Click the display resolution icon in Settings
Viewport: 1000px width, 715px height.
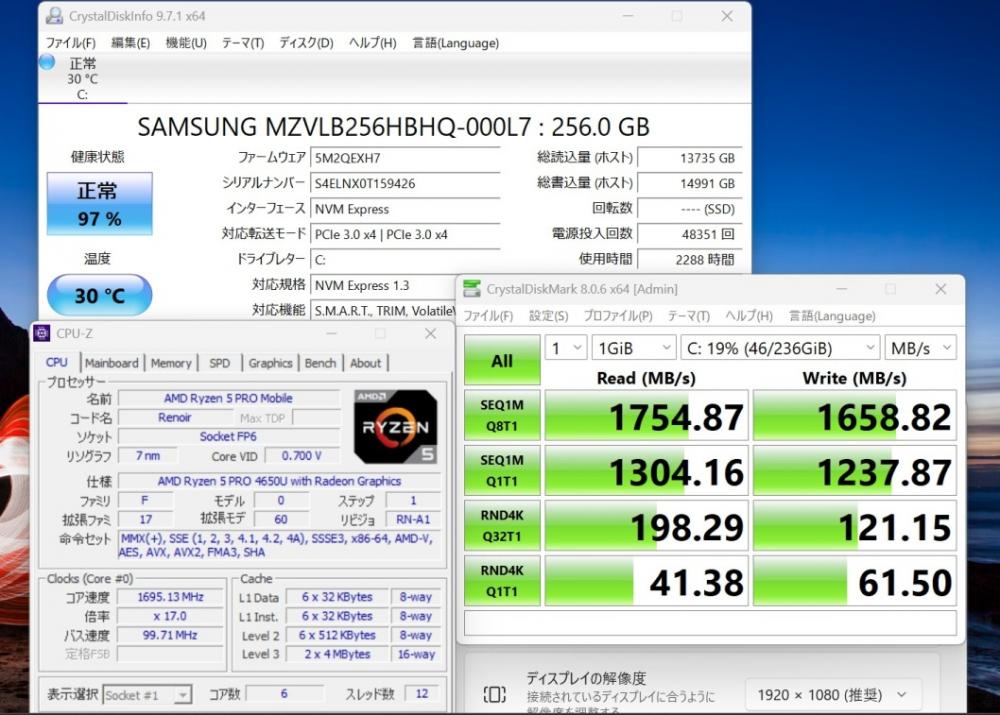pos(495,694)
